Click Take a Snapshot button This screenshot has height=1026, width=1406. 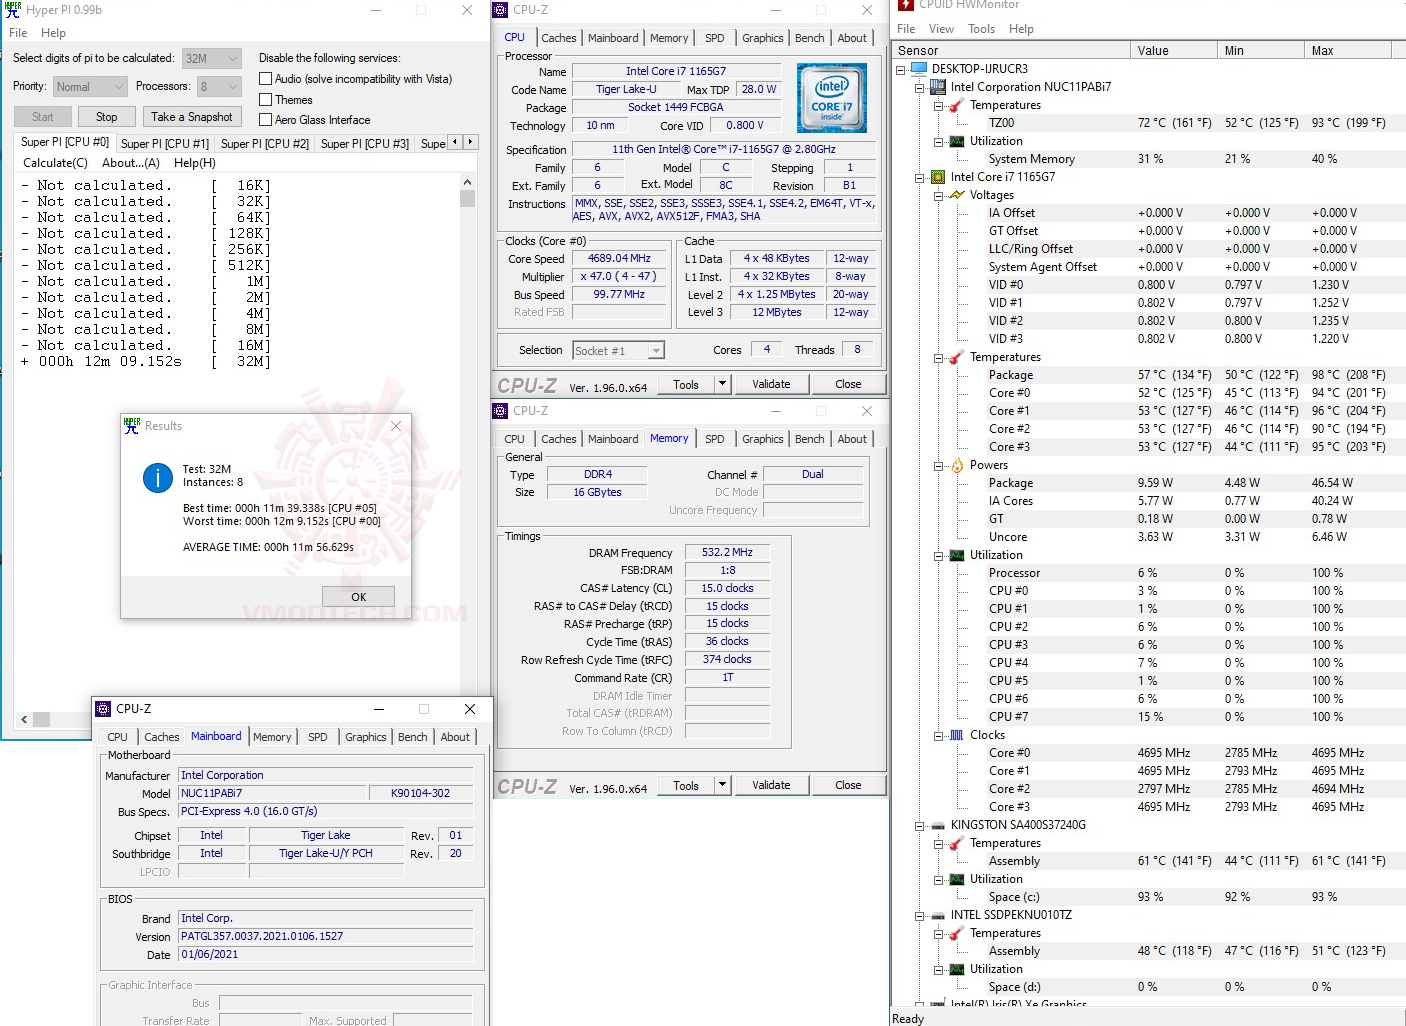point(192,117)
